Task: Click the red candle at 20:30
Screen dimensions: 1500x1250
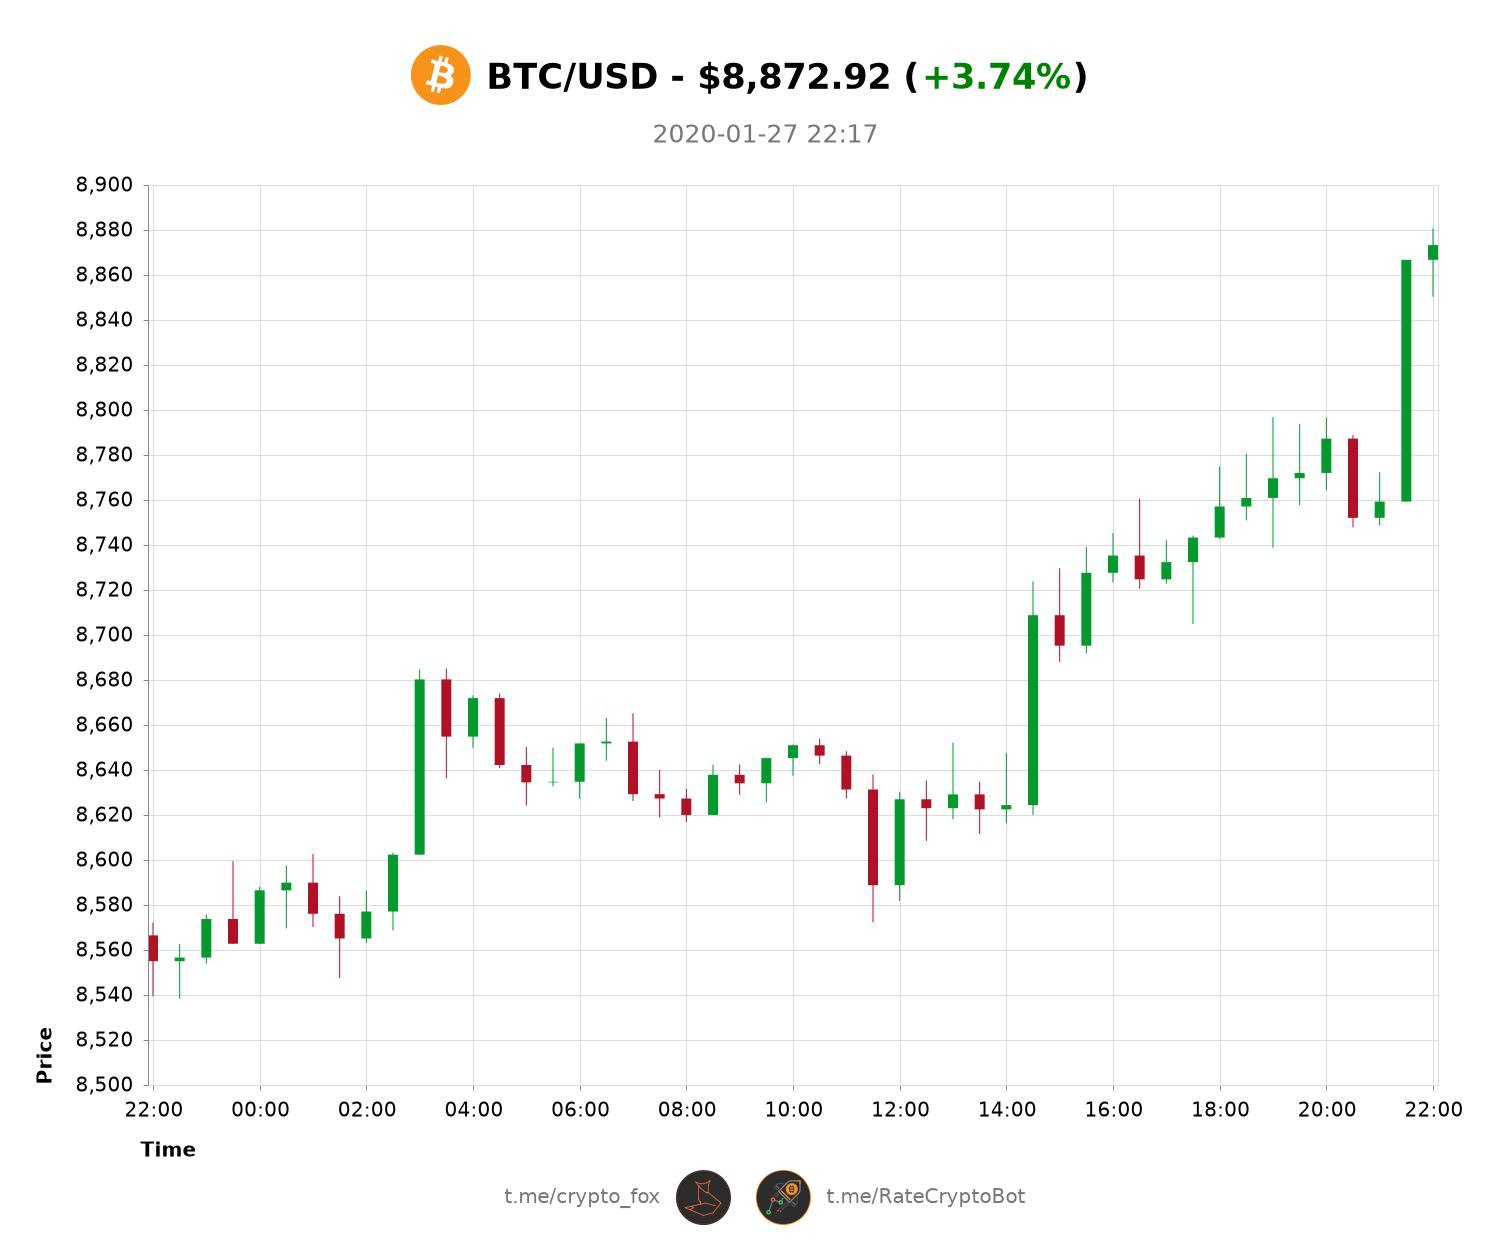Action: (x=1353, y=478)
